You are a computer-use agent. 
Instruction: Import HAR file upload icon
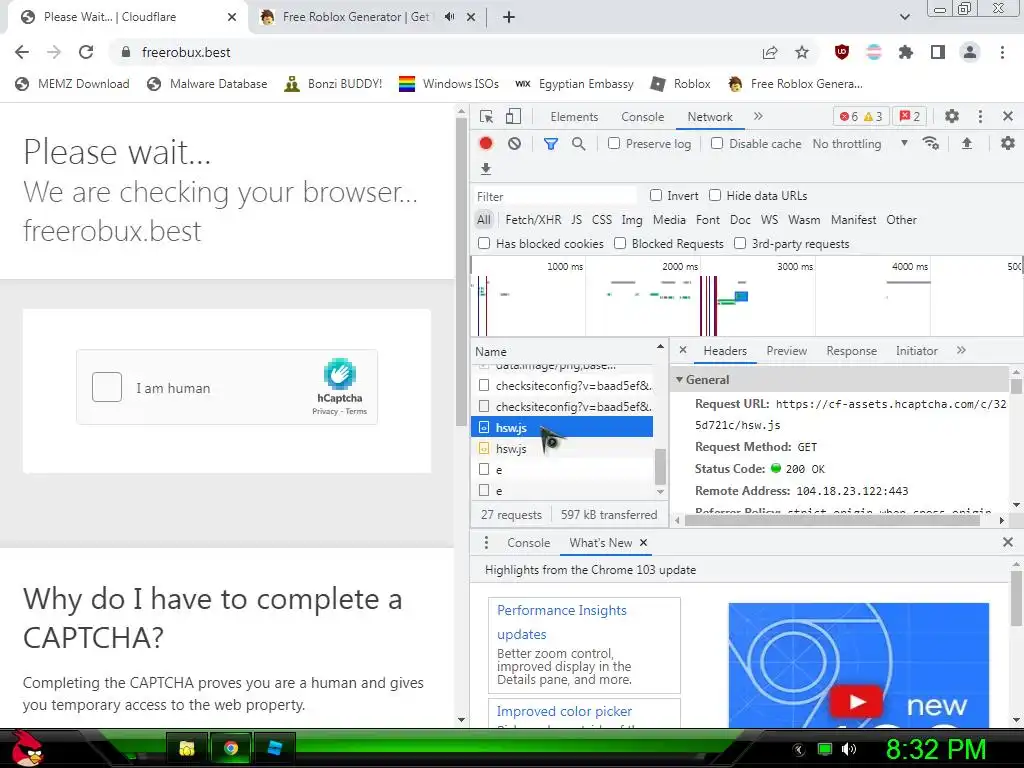point(967,144)
